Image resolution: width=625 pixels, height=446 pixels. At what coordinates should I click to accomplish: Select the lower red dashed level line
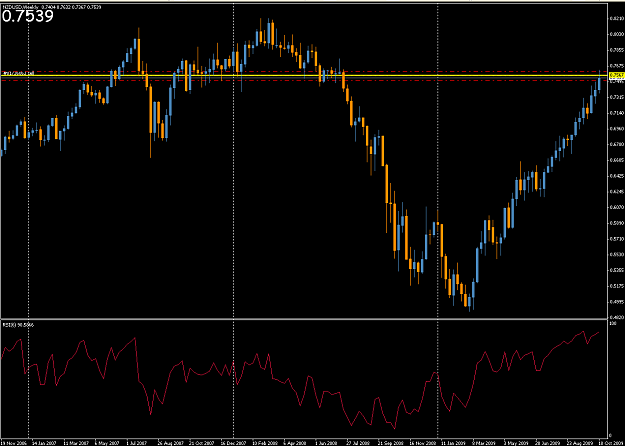[x=303, y=80]
